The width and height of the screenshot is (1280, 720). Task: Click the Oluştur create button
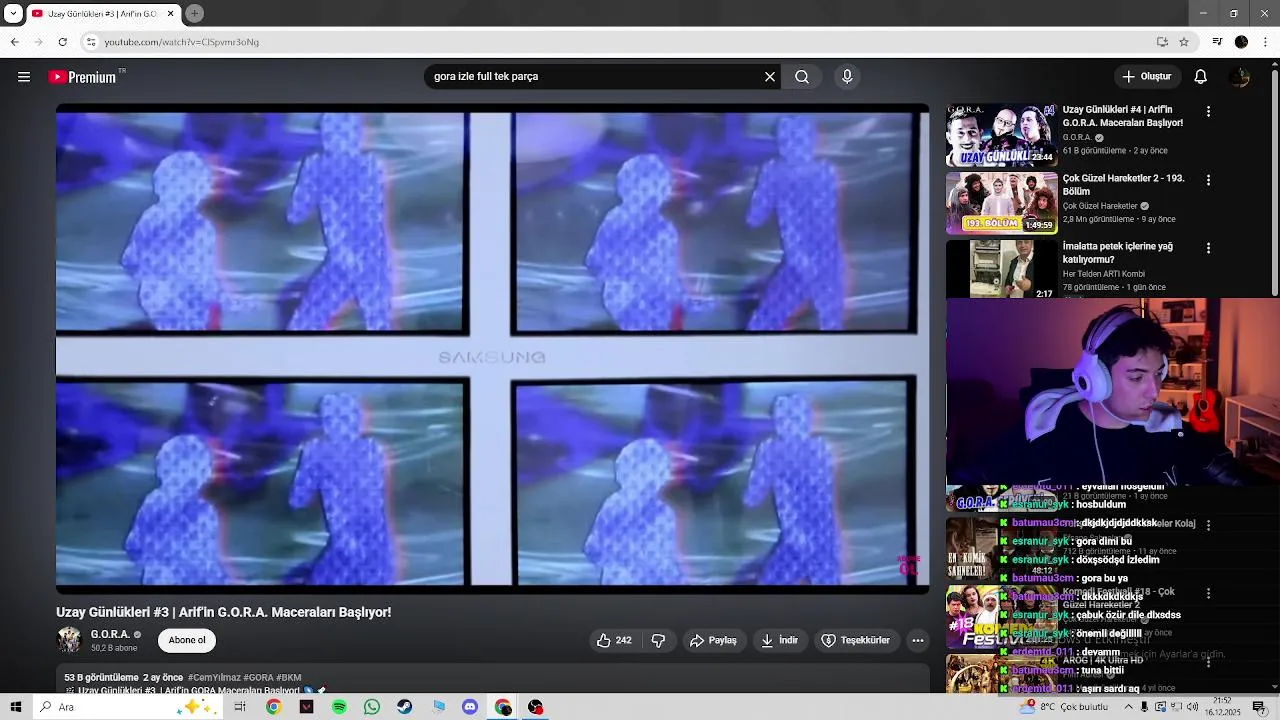(x=1147, y=77)
